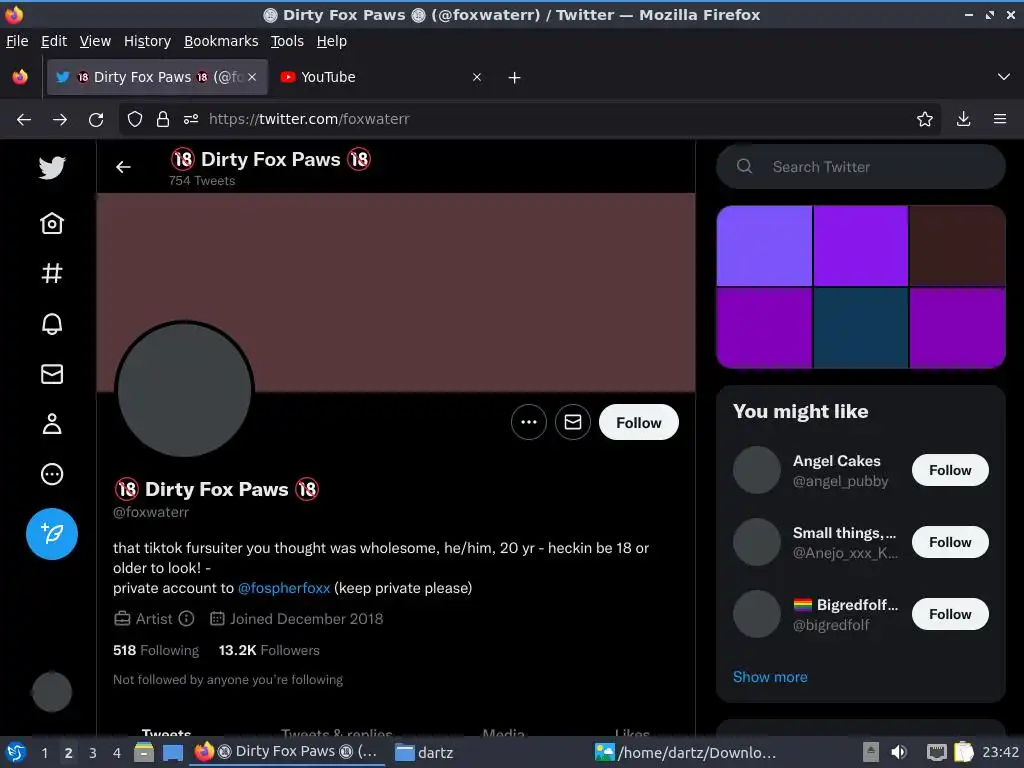Reload the current page
Screen dimensions: 1024x768
(x=96, y=120)
